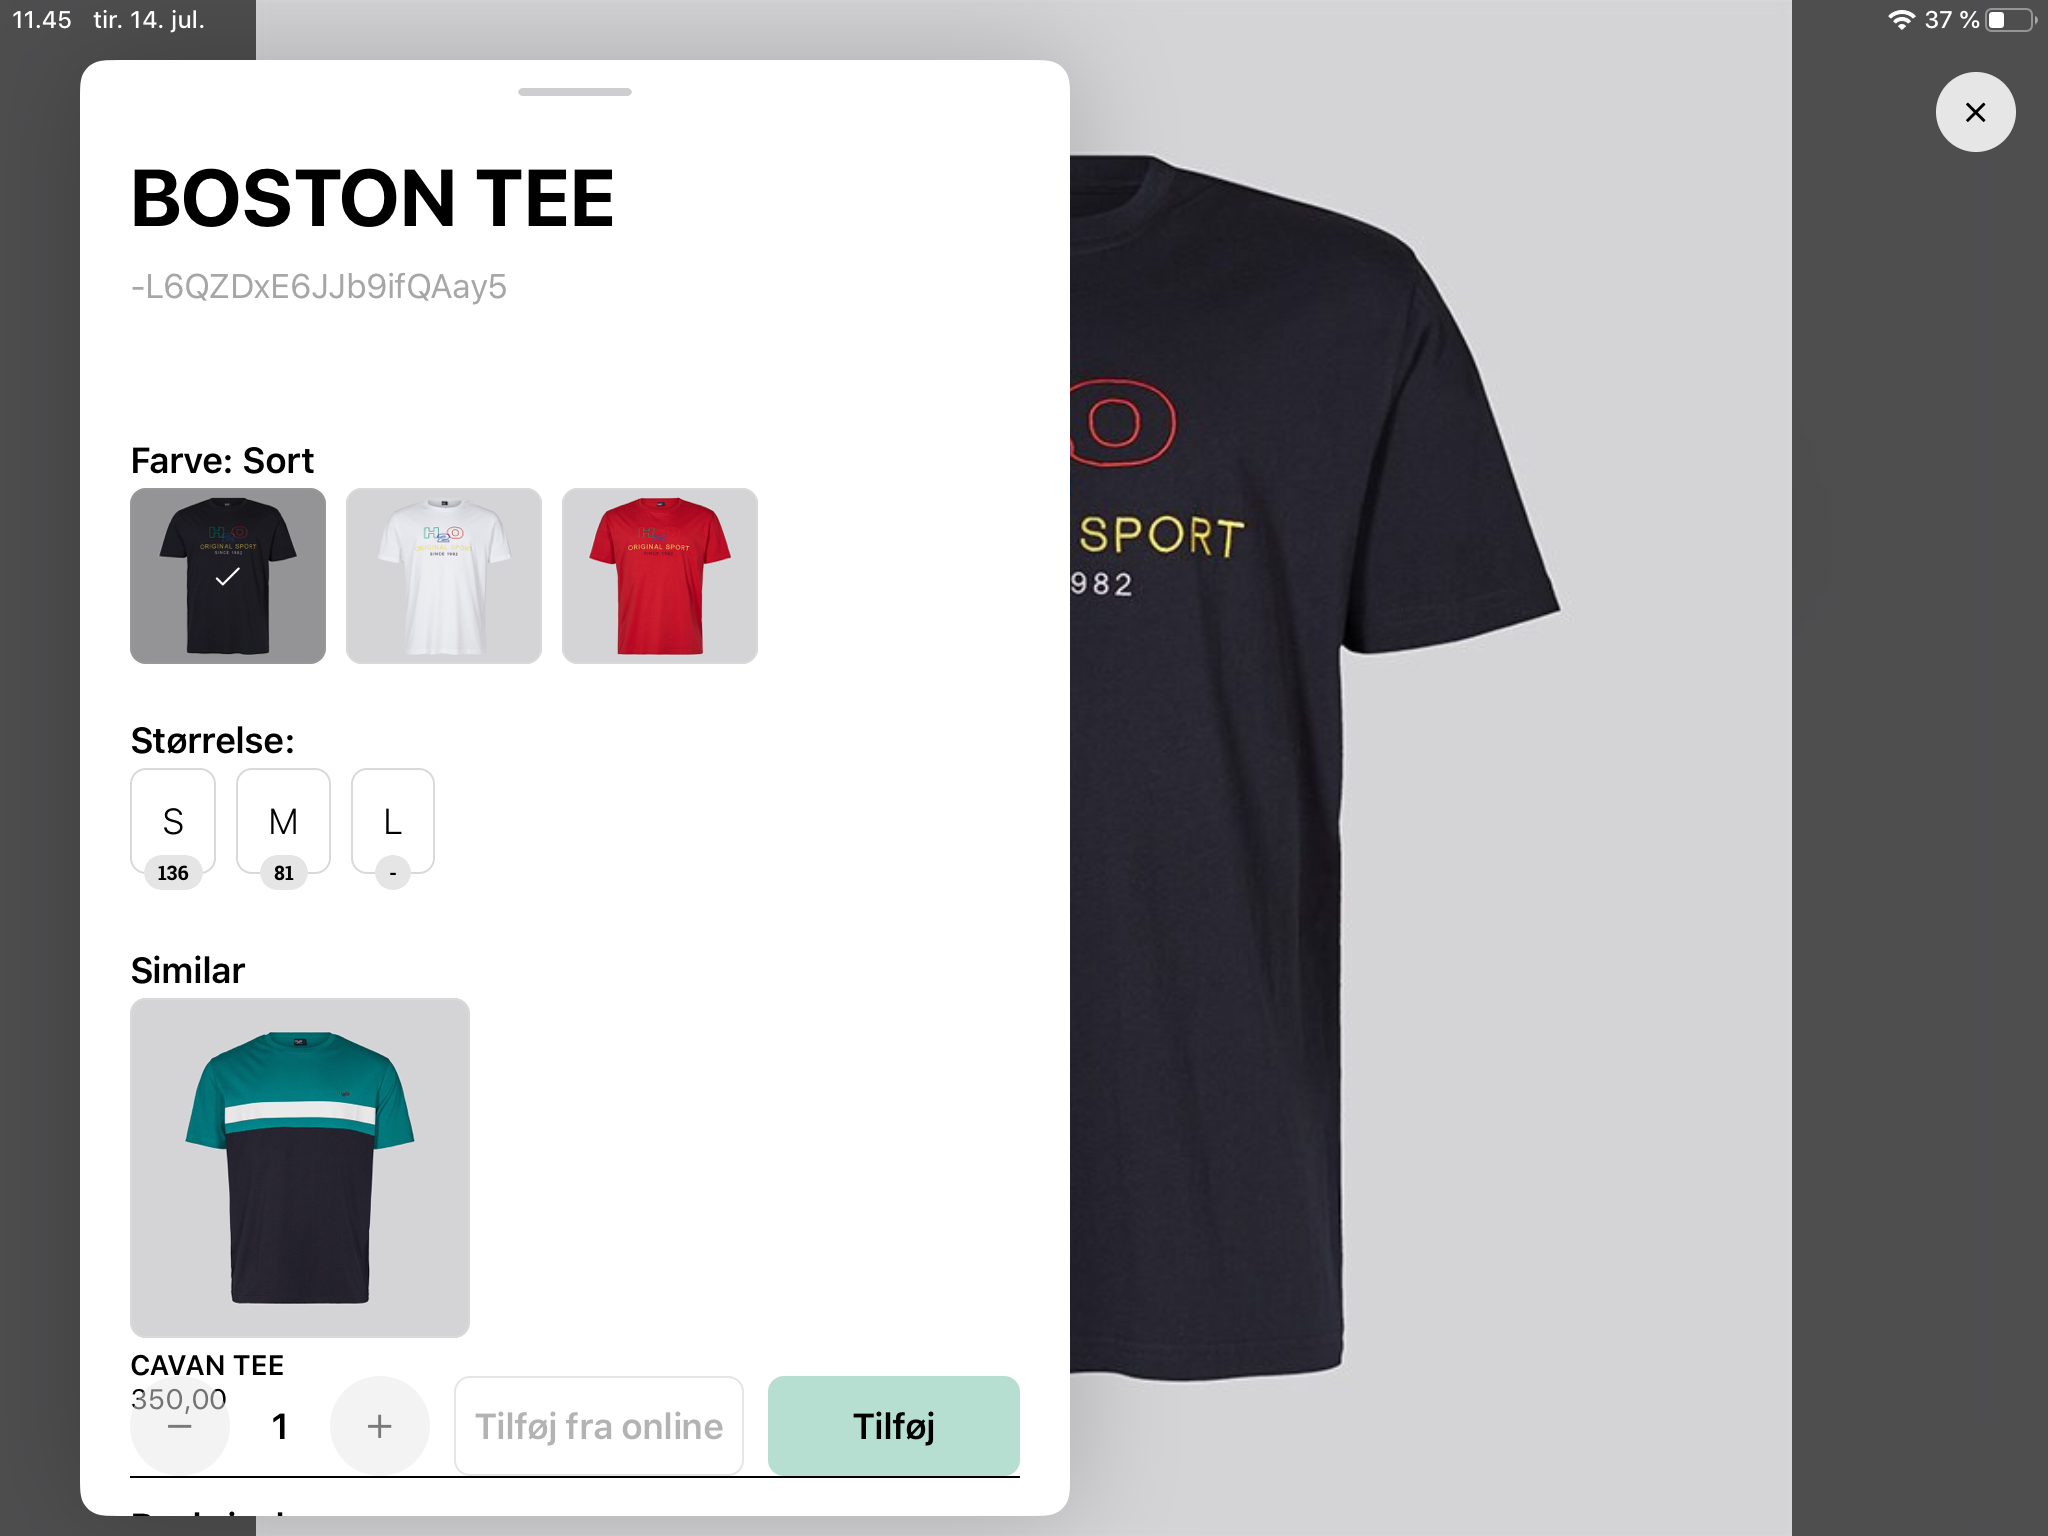Select the black Boston Tee color

[228, 576]
